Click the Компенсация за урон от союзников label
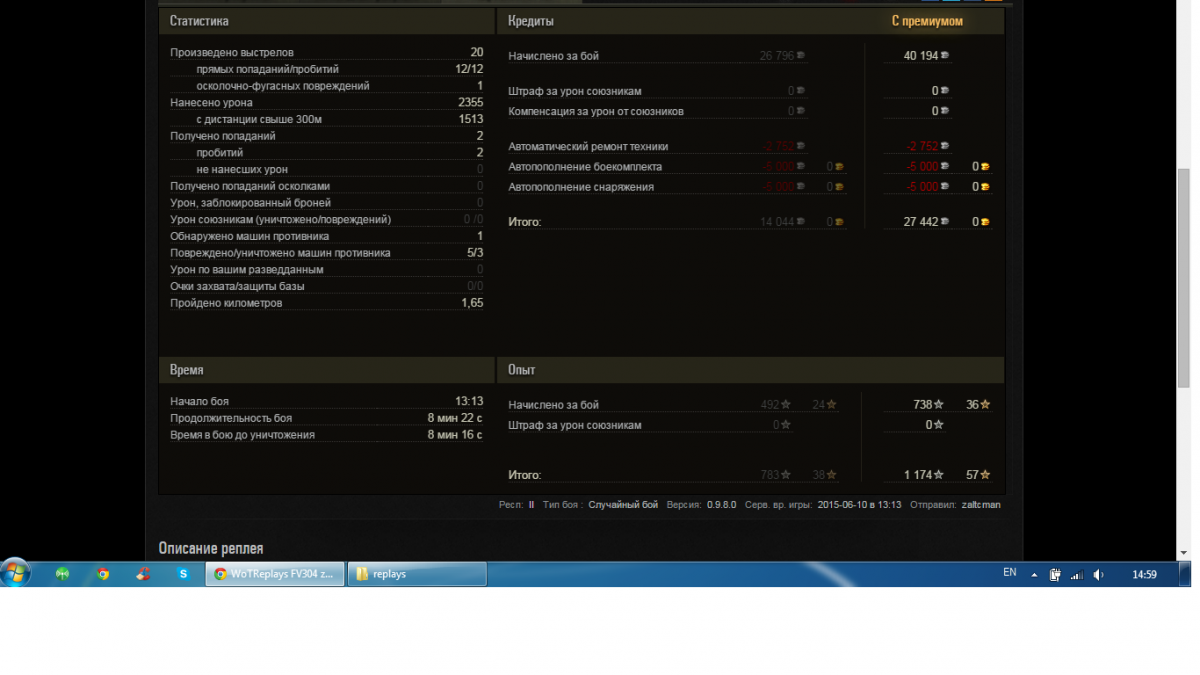This screenshot has width=1200, height=675. (596, 111)
